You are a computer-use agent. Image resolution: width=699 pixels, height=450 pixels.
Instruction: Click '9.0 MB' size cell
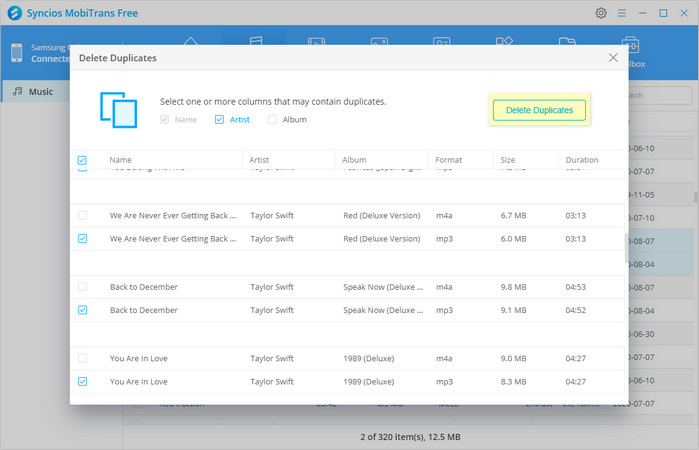(513, 358)
